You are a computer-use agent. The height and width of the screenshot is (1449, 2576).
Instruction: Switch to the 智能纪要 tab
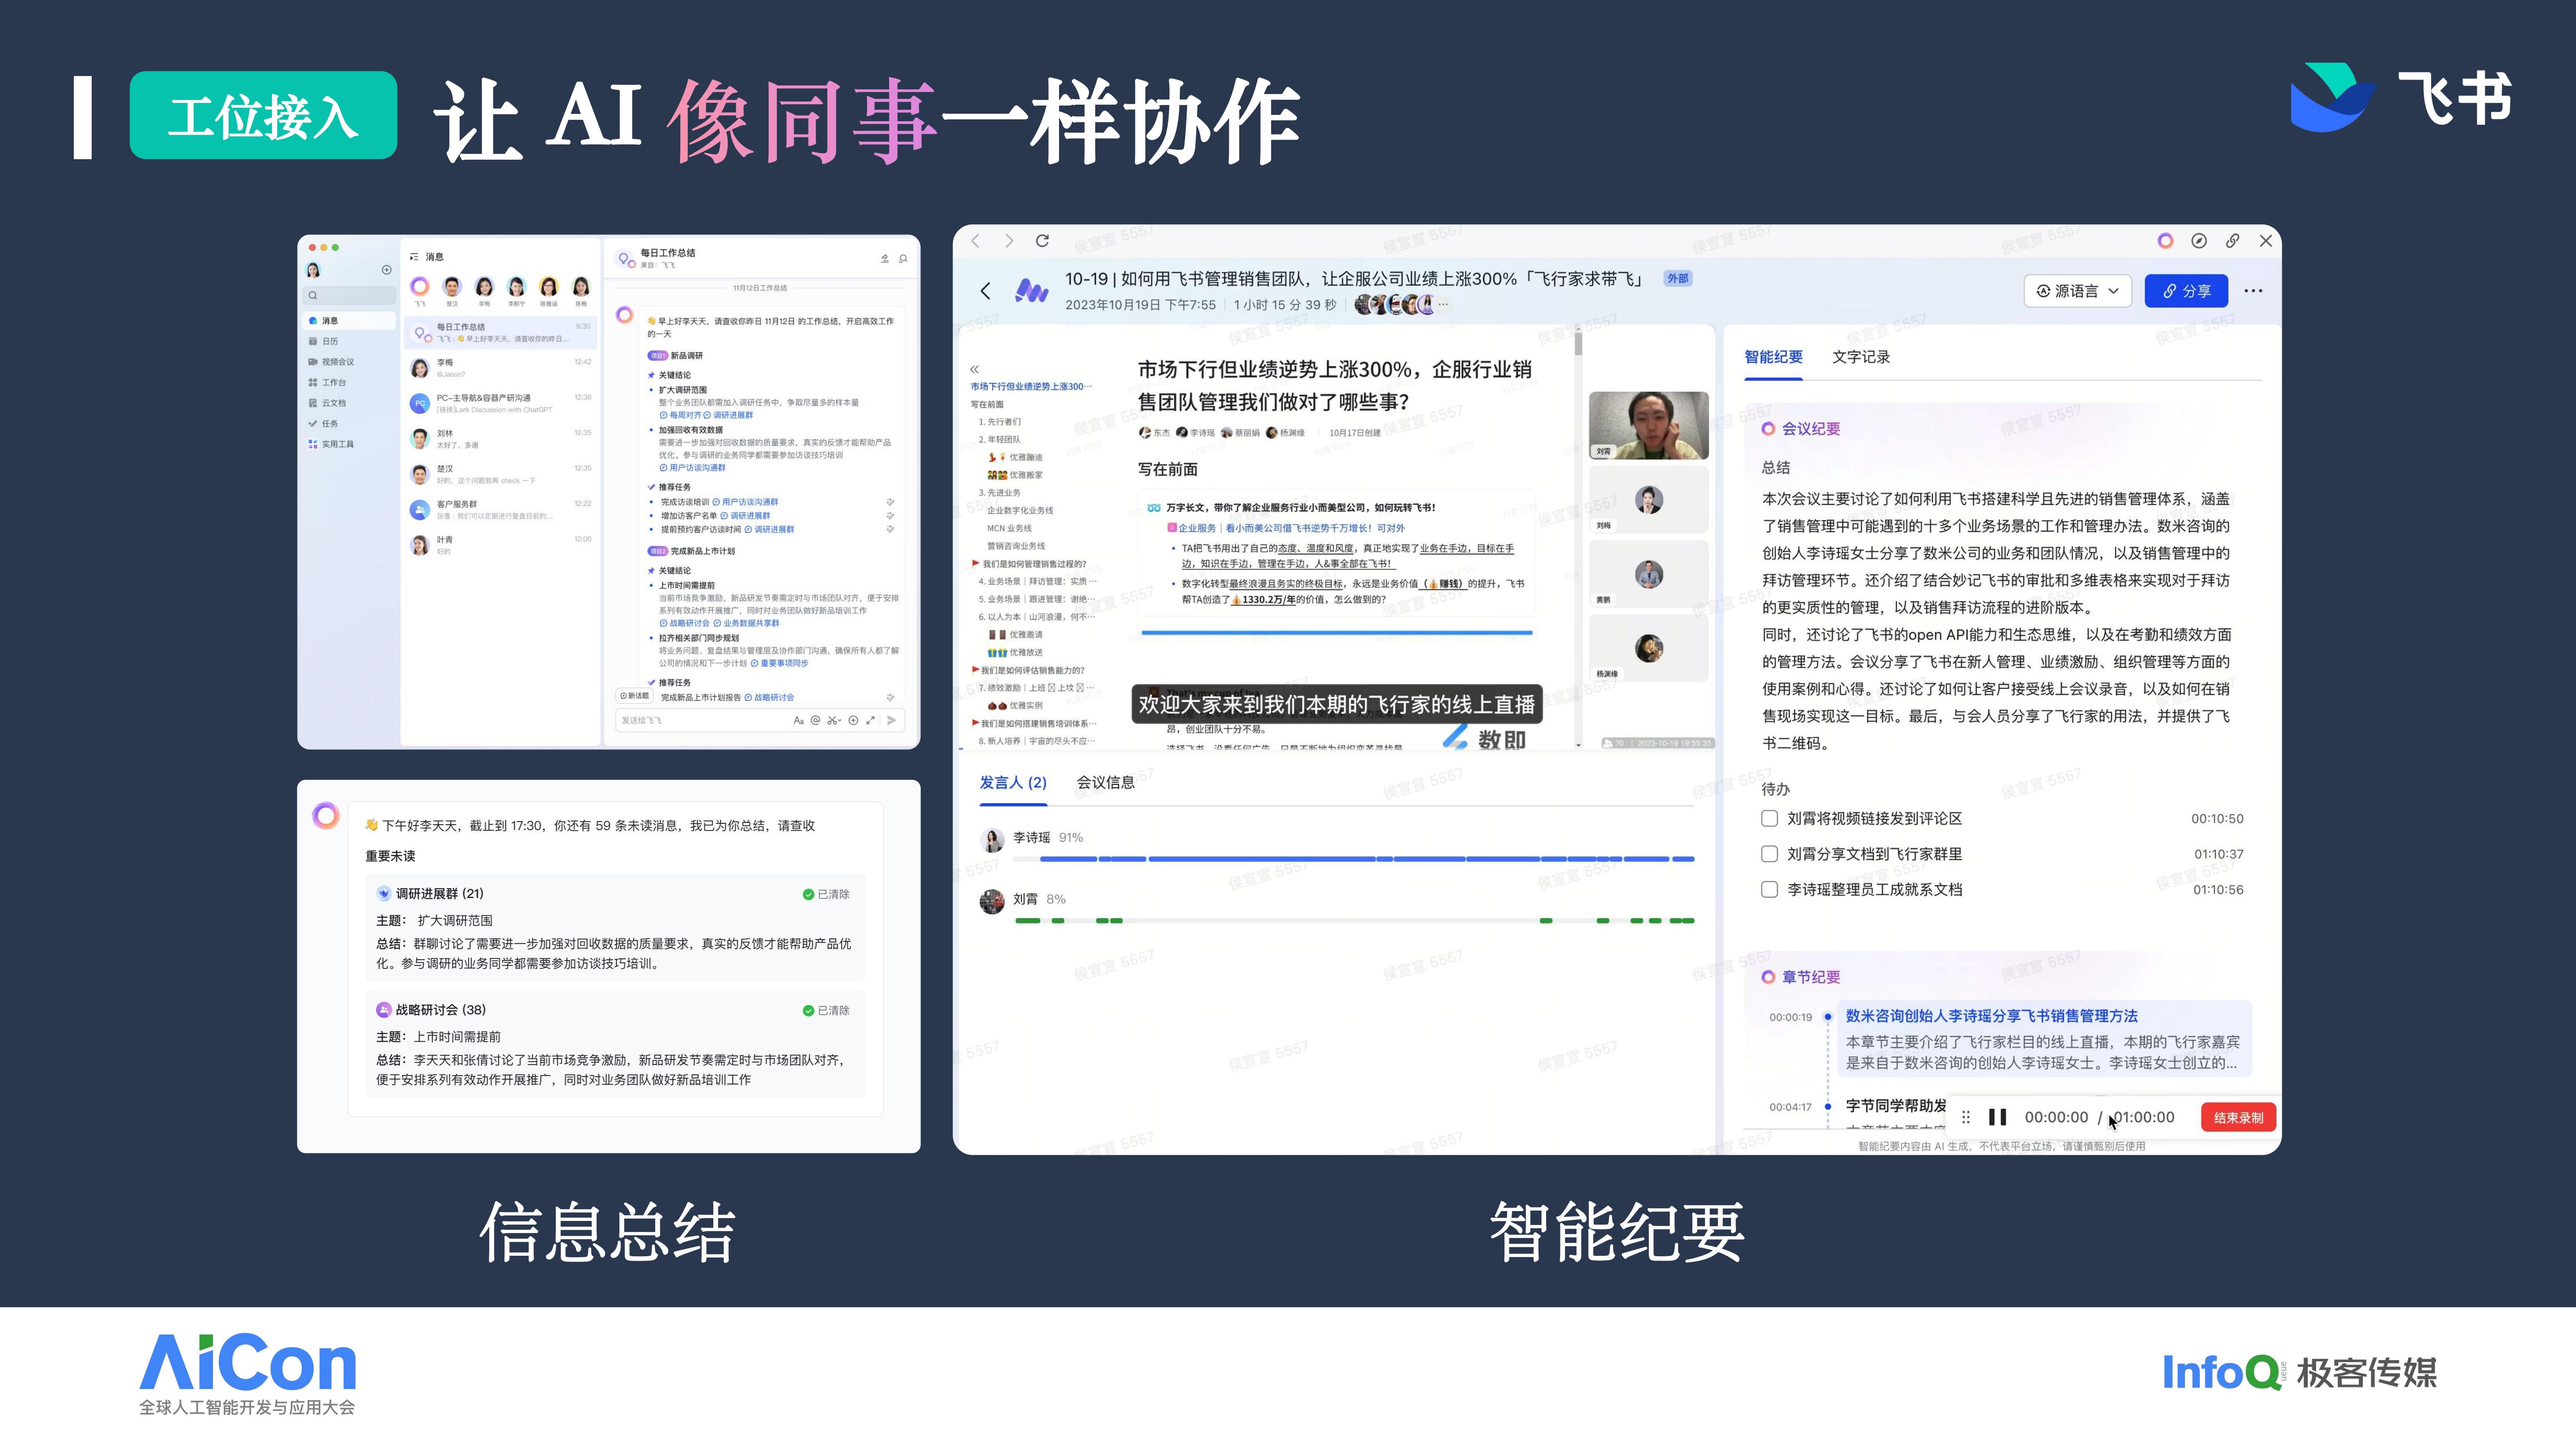[x=1773, y=357]
